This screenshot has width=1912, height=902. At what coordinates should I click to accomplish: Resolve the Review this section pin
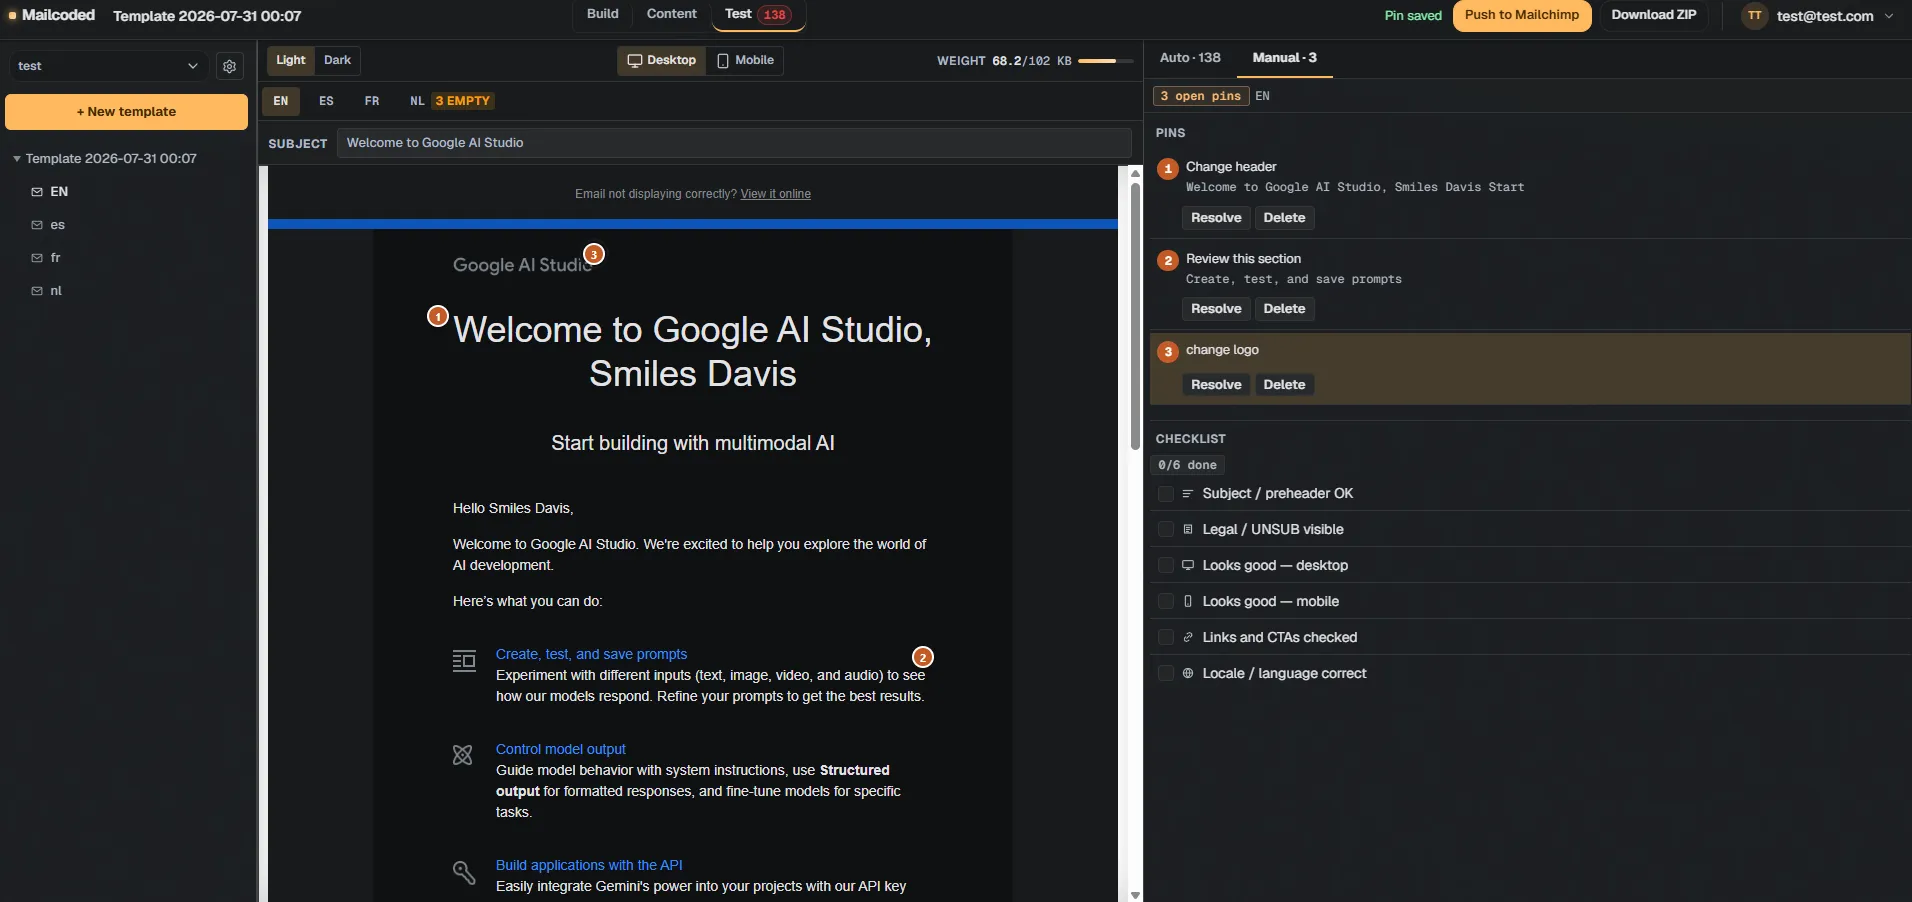[1216, 309]
